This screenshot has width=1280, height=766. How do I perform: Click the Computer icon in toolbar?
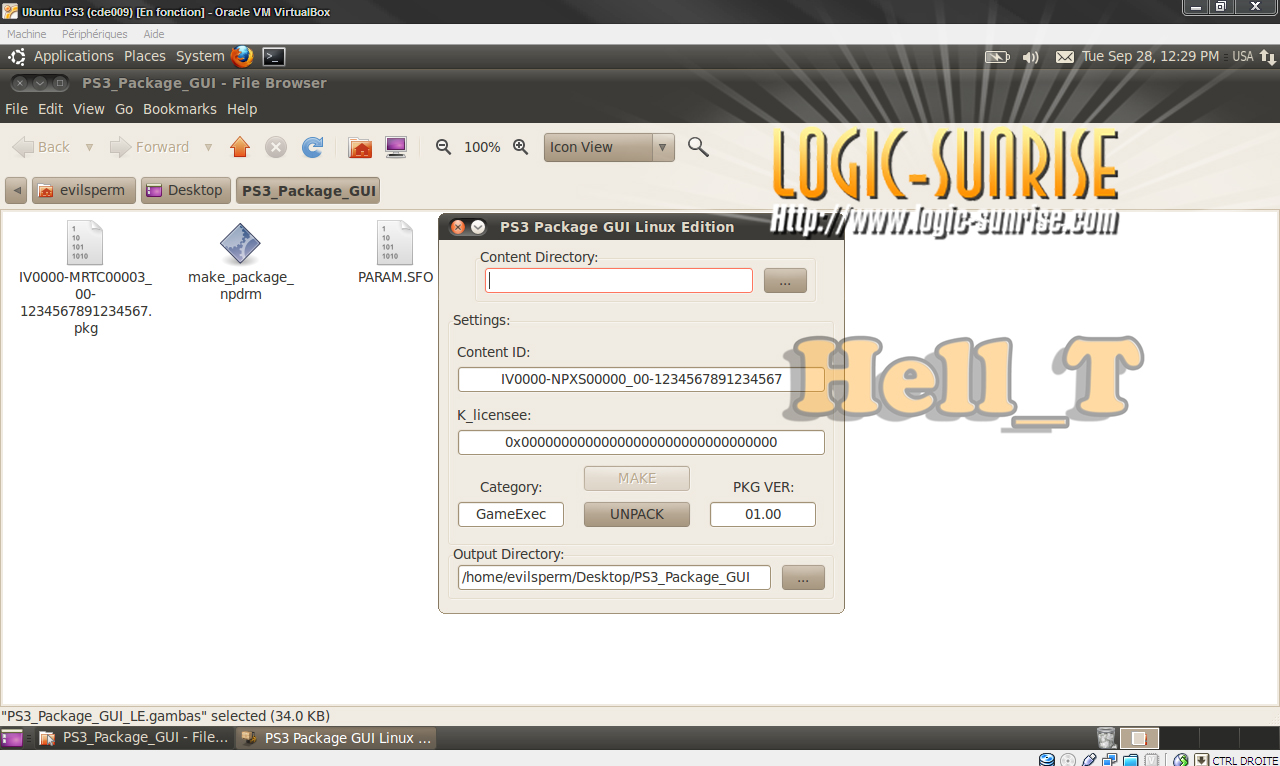(396, 147)
